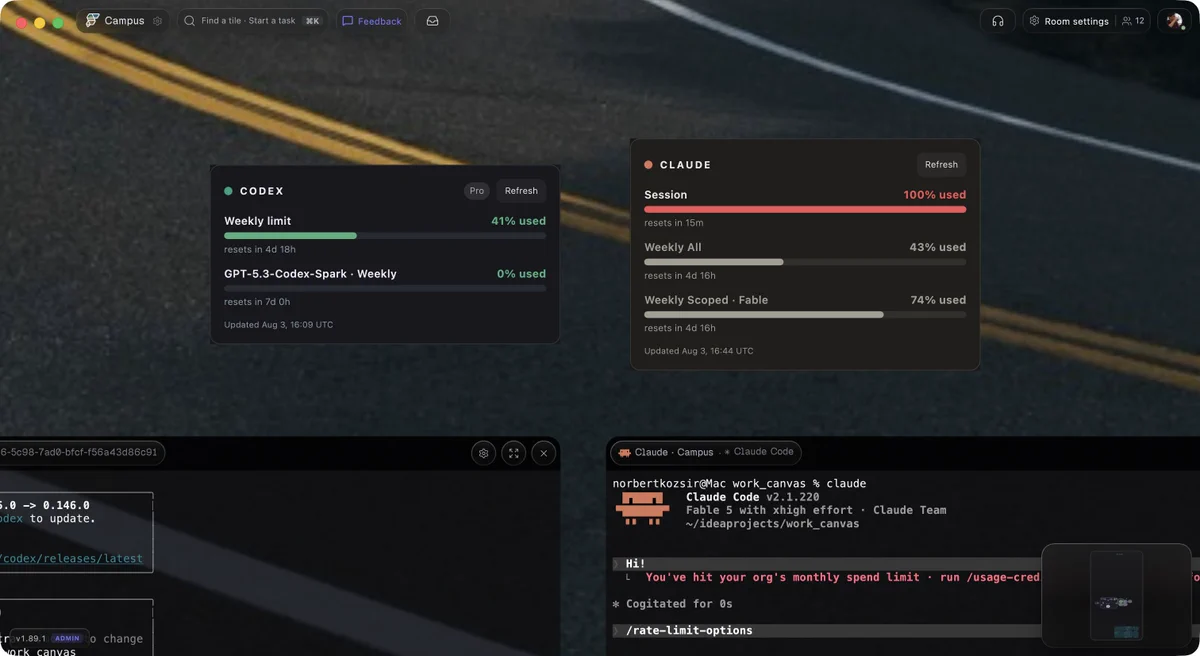Open the inbox tray icon
Viewport: 1200px width, 656px height.
[432, 21]
